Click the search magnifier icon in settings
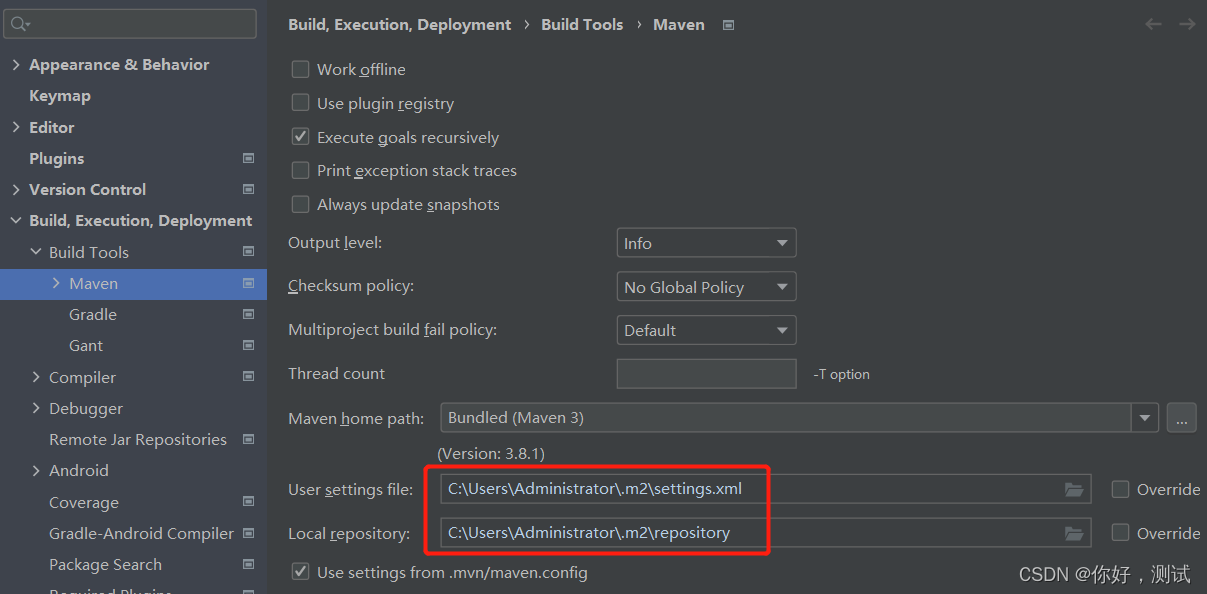The image size is (1207, 594). point(20,23)
